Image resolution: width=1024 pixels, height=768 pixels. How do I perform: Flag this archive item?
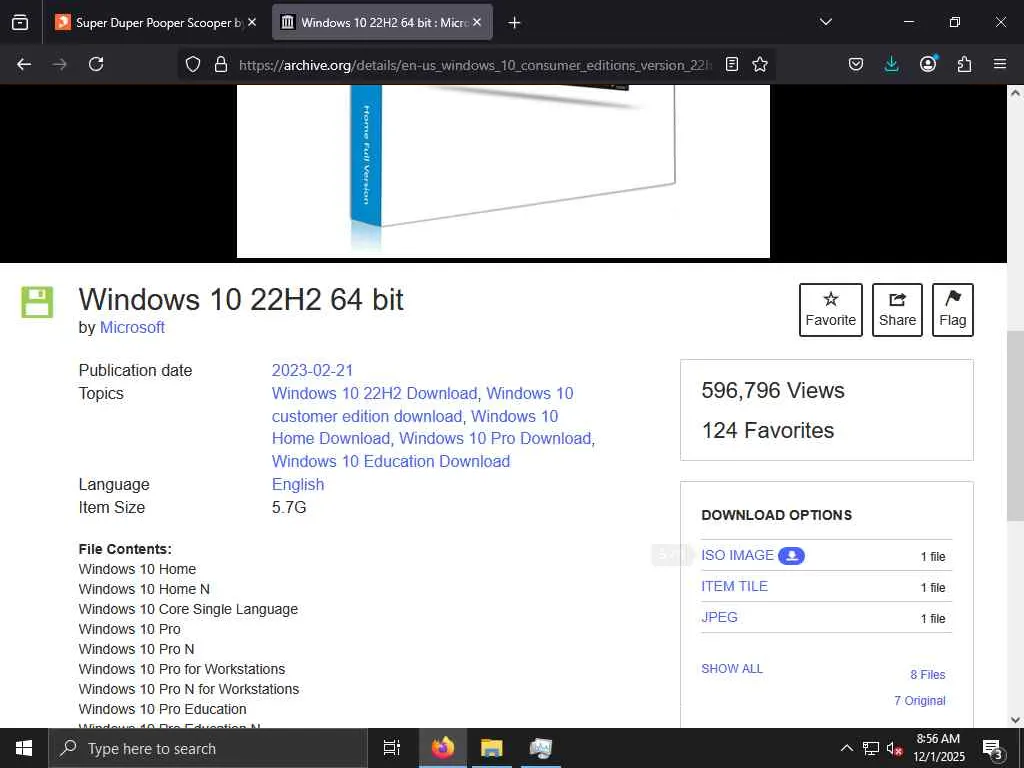tap(953, 310)
